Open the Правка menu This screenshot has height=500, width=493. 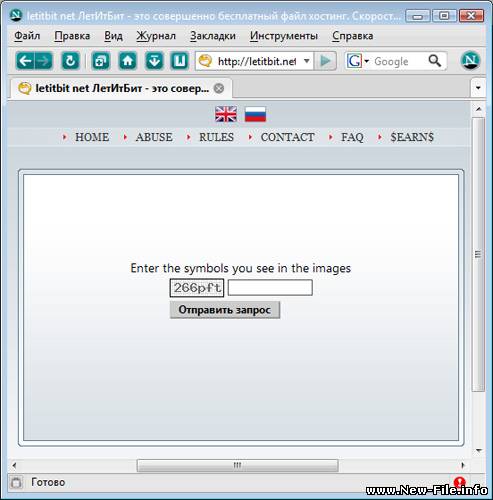coord(72,36)
